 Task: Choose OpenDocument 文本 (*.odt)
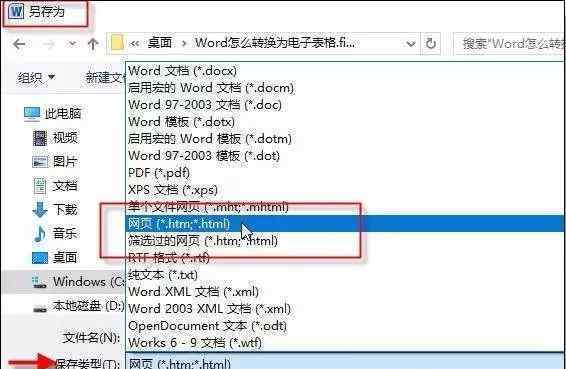345,326
